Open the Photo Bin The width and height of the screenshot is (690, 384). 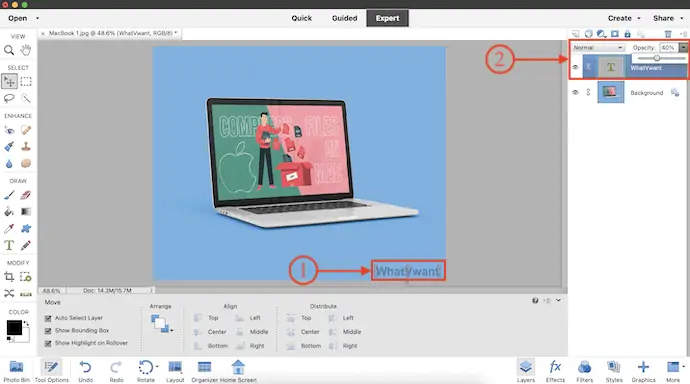pyautogui.click(x=16, y=371)
